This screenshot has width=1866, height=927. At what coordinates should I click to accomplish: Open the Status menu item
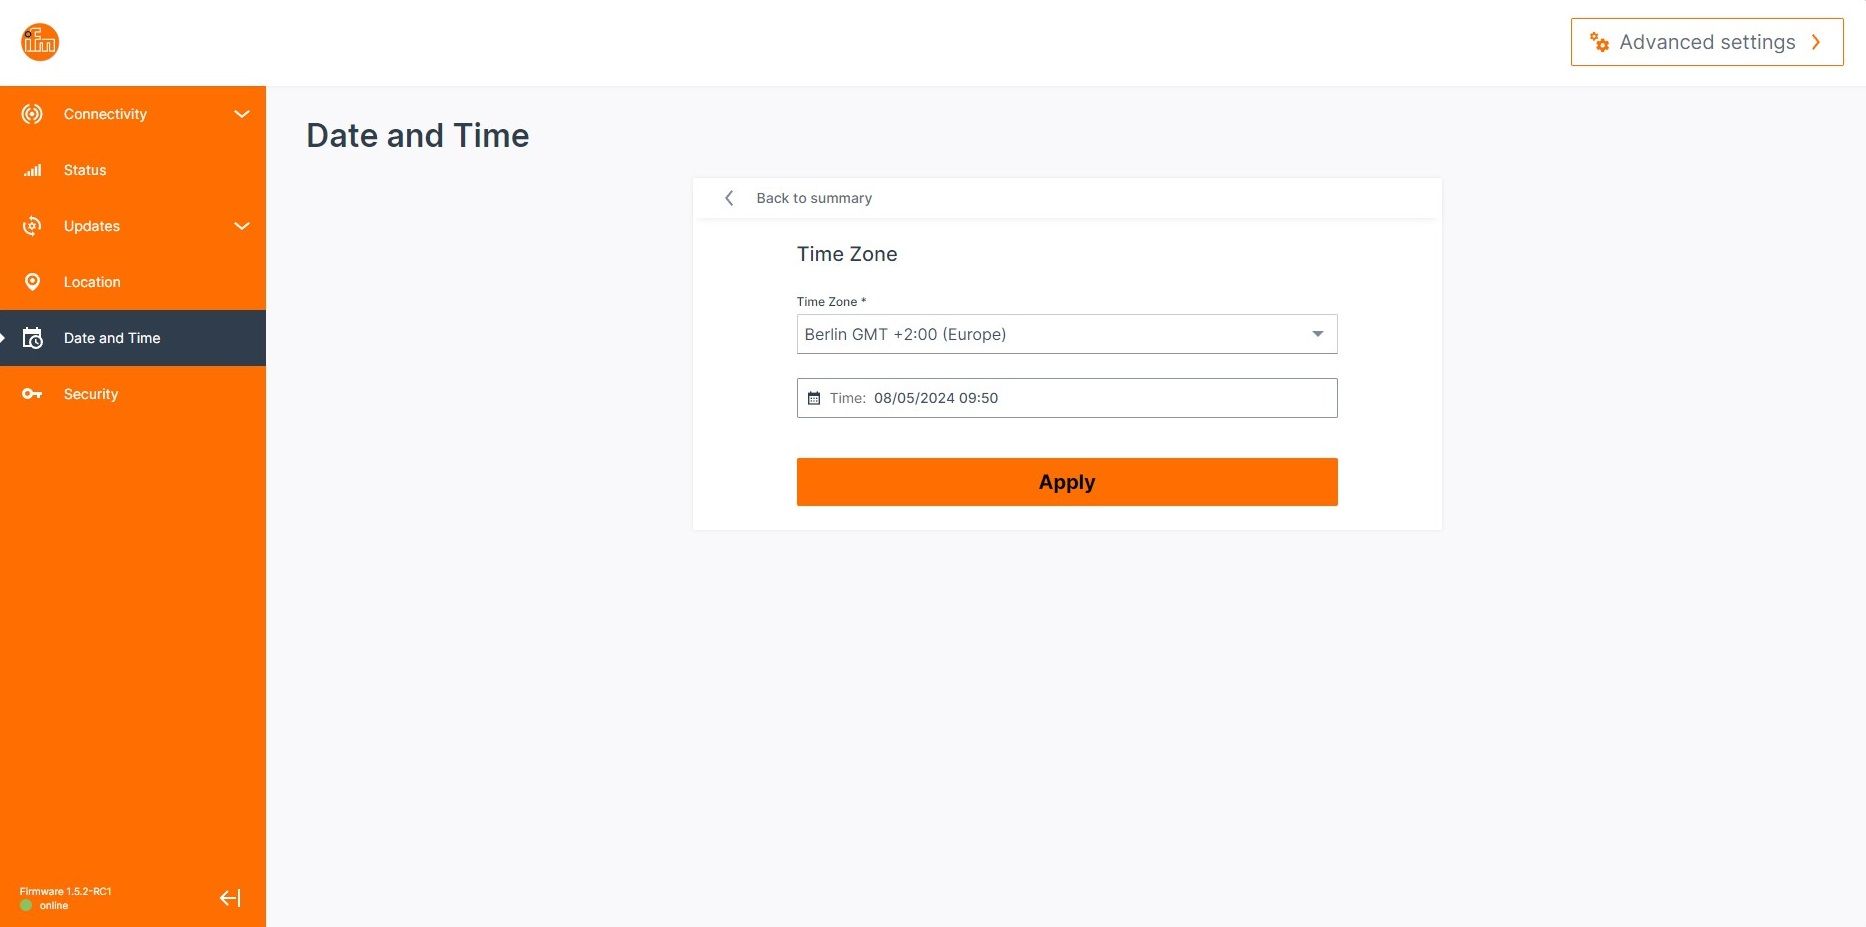[85, 170]
